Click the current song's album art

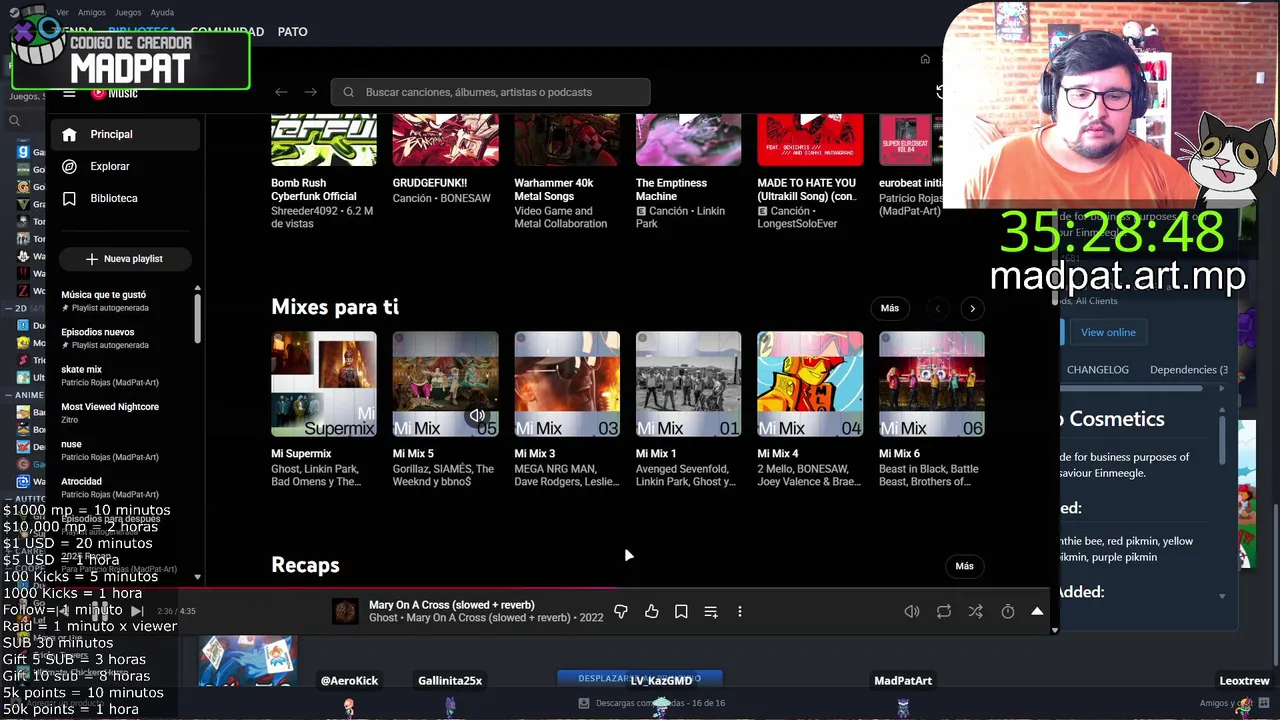click(345, 611)
